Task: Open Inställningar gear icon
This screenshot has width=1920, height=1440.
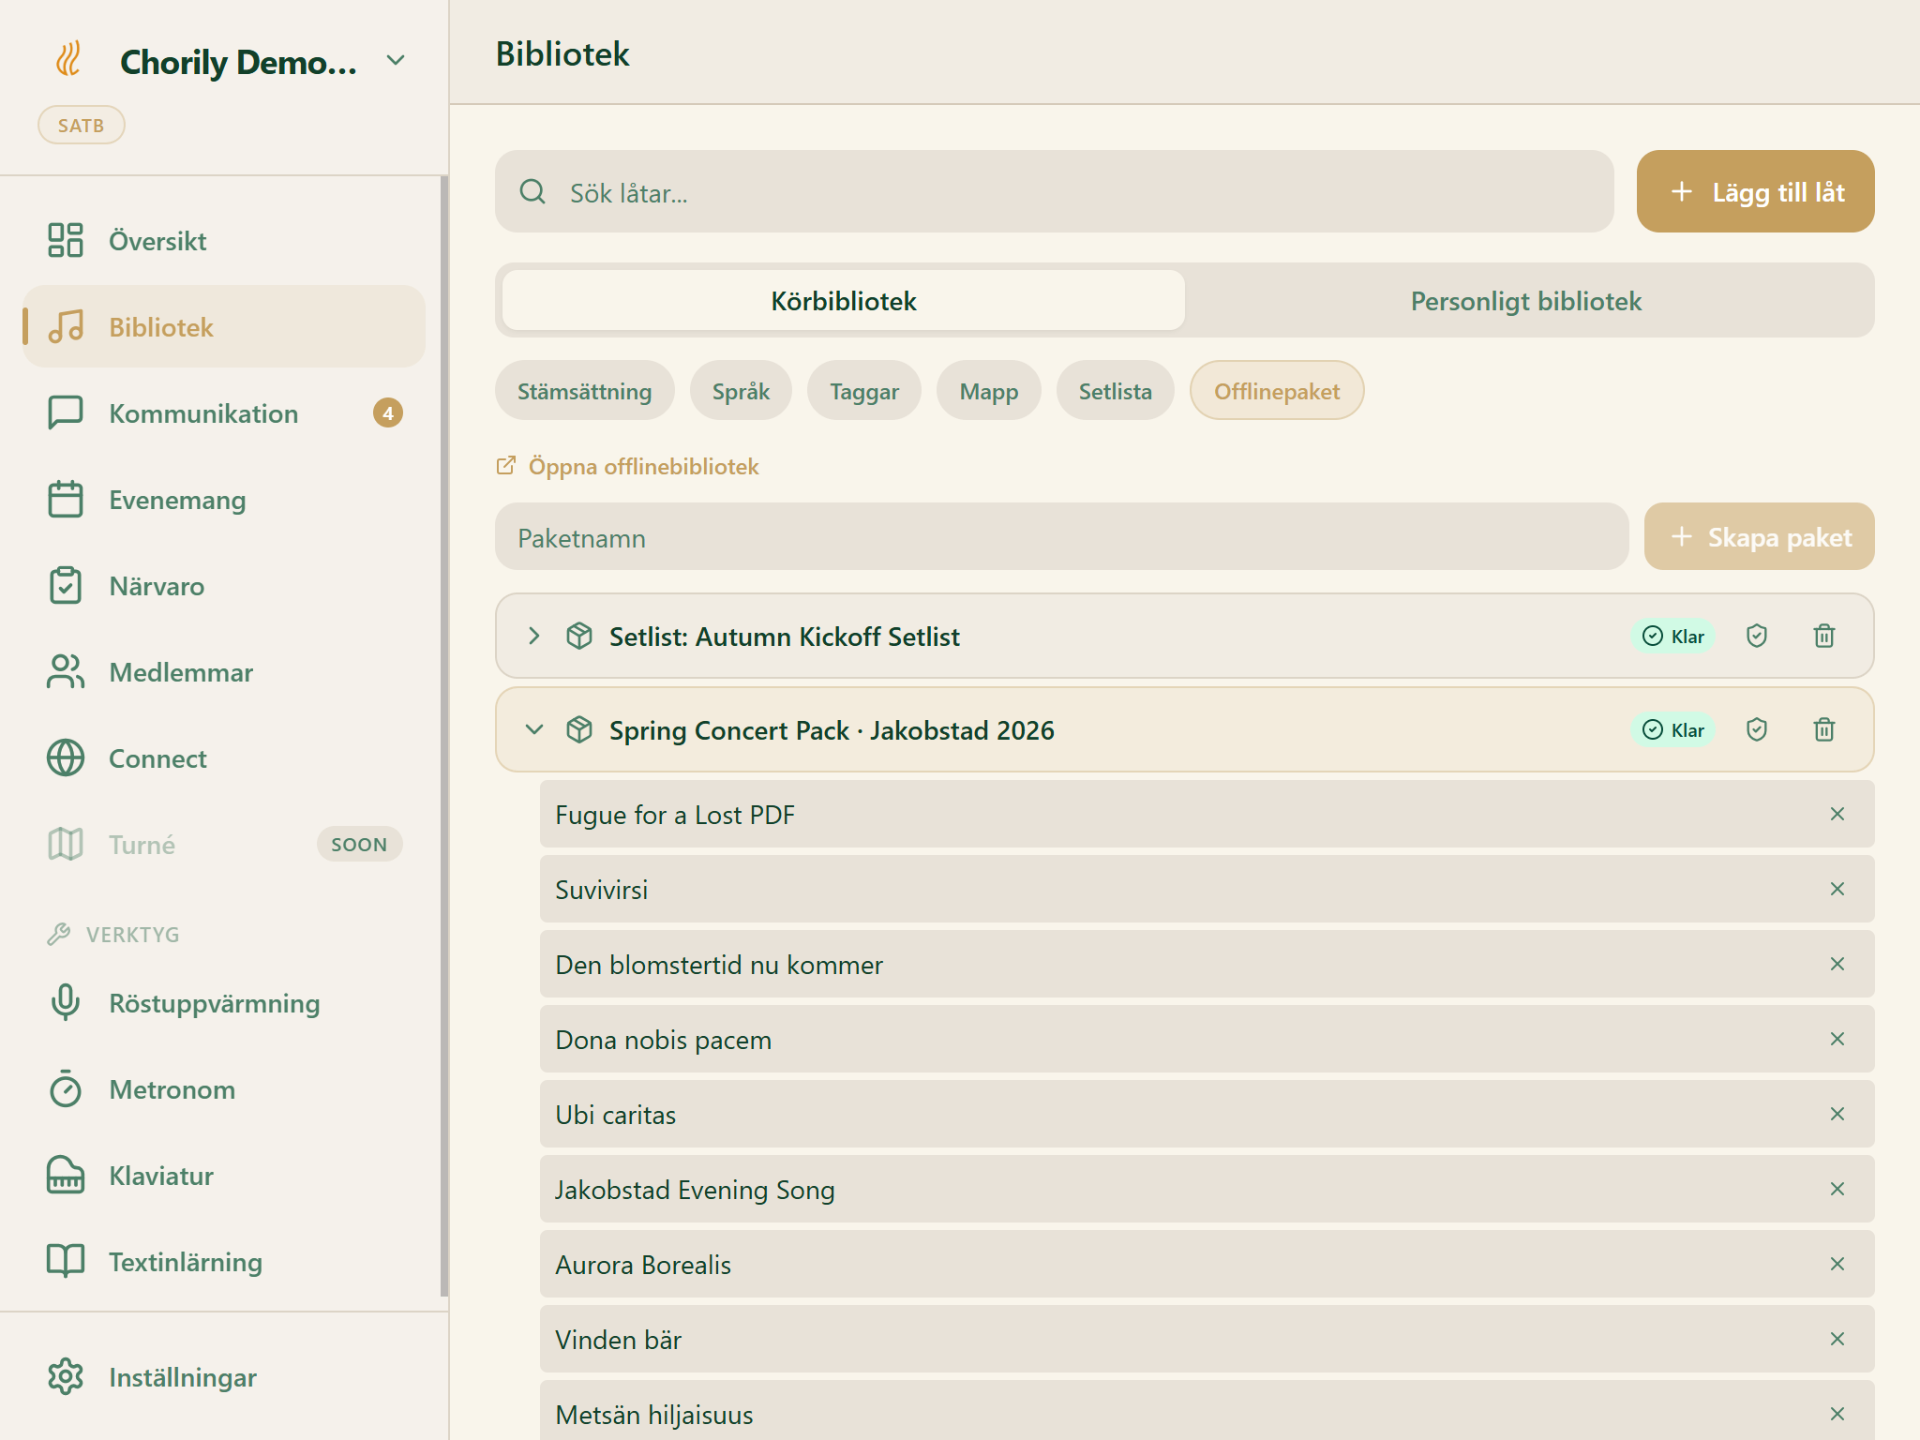Action: coord(65,1377)
